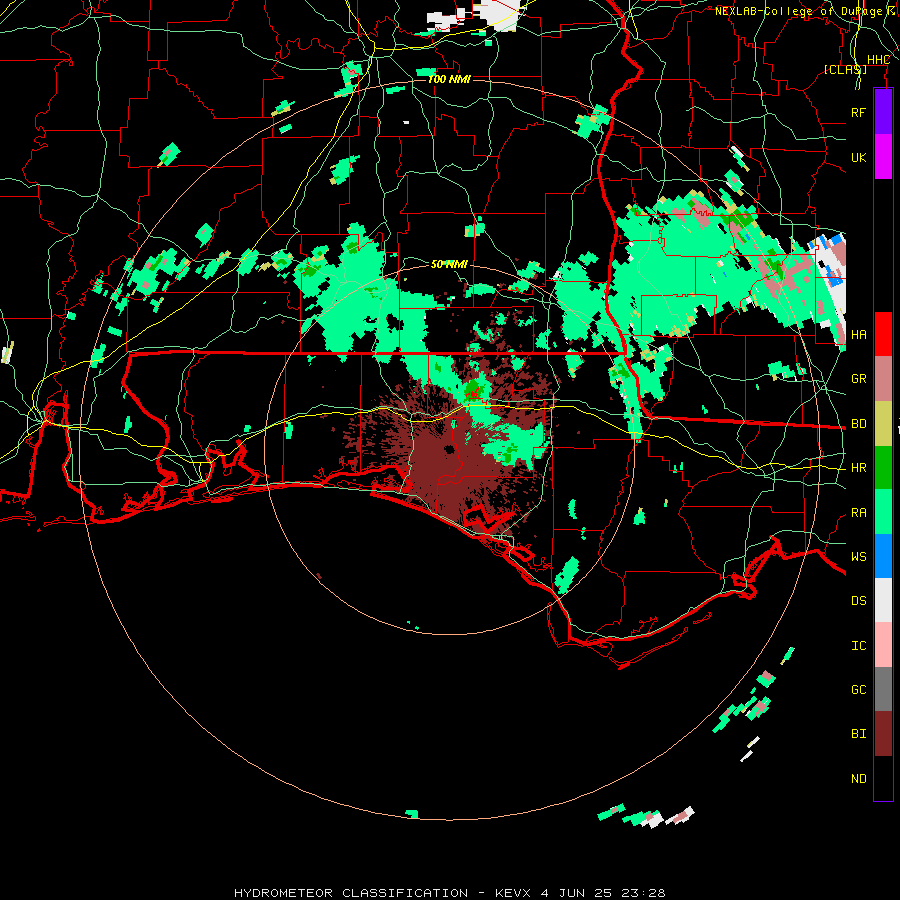
Task: Click the WS blue legend swatch
Action: 883,556
